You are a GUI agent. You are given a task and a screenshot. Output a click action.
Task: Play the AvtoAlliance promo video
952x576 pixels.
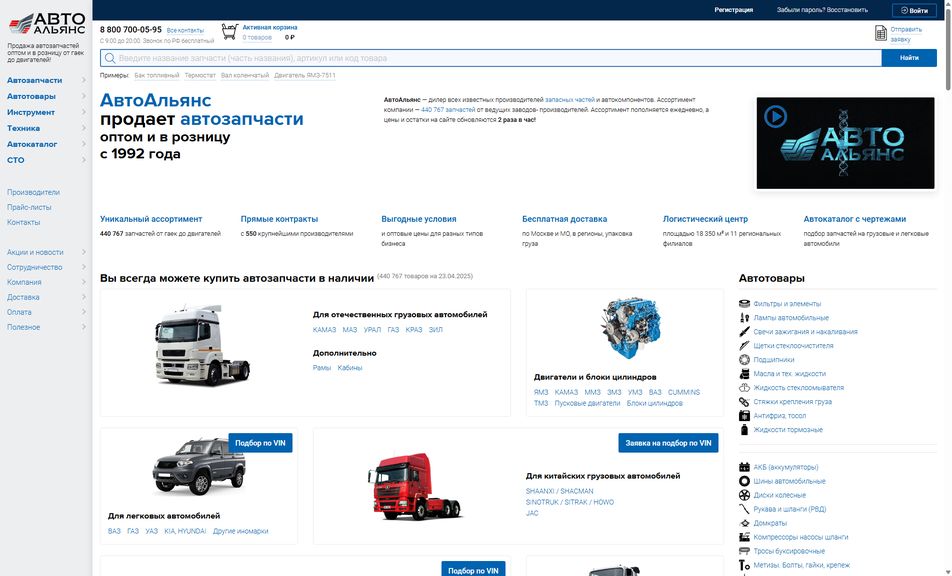[775, 116]
